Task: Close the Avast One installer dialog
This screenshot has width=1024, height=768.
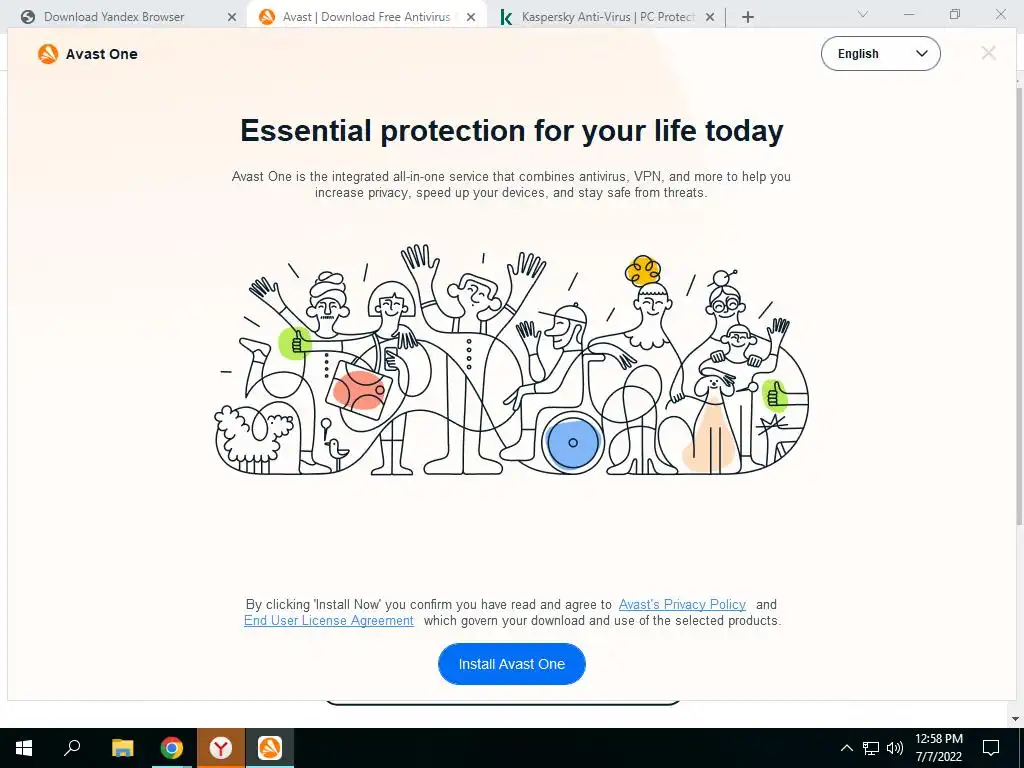Action: (988, 53)
